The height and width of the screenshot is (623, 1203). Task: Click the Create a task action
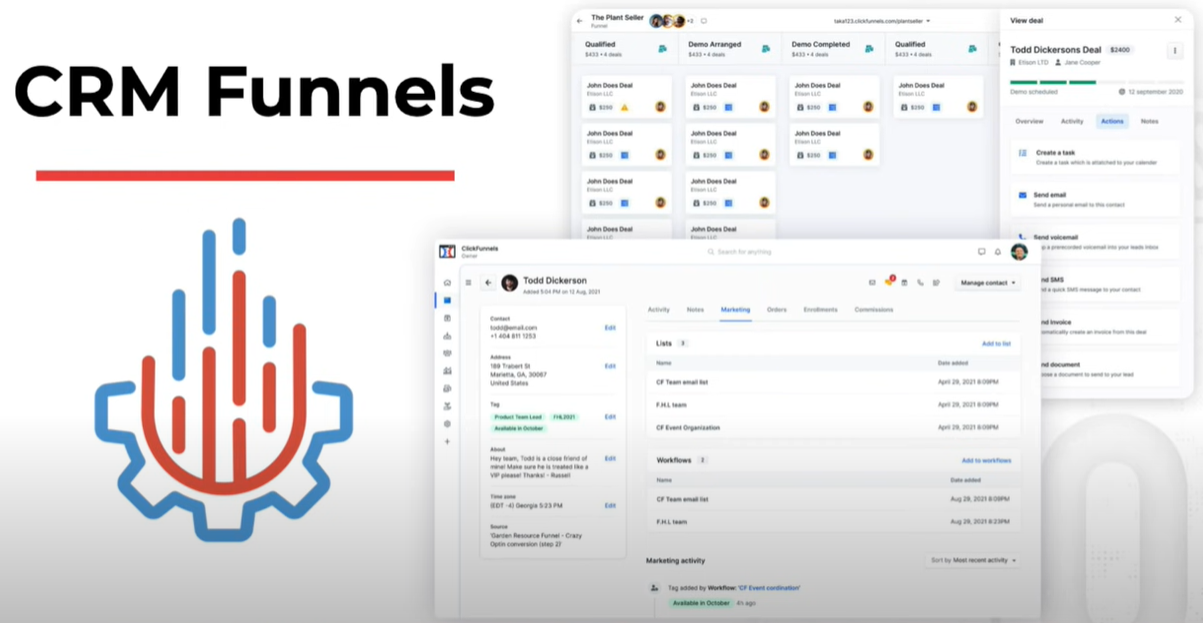pos(1095,157)
